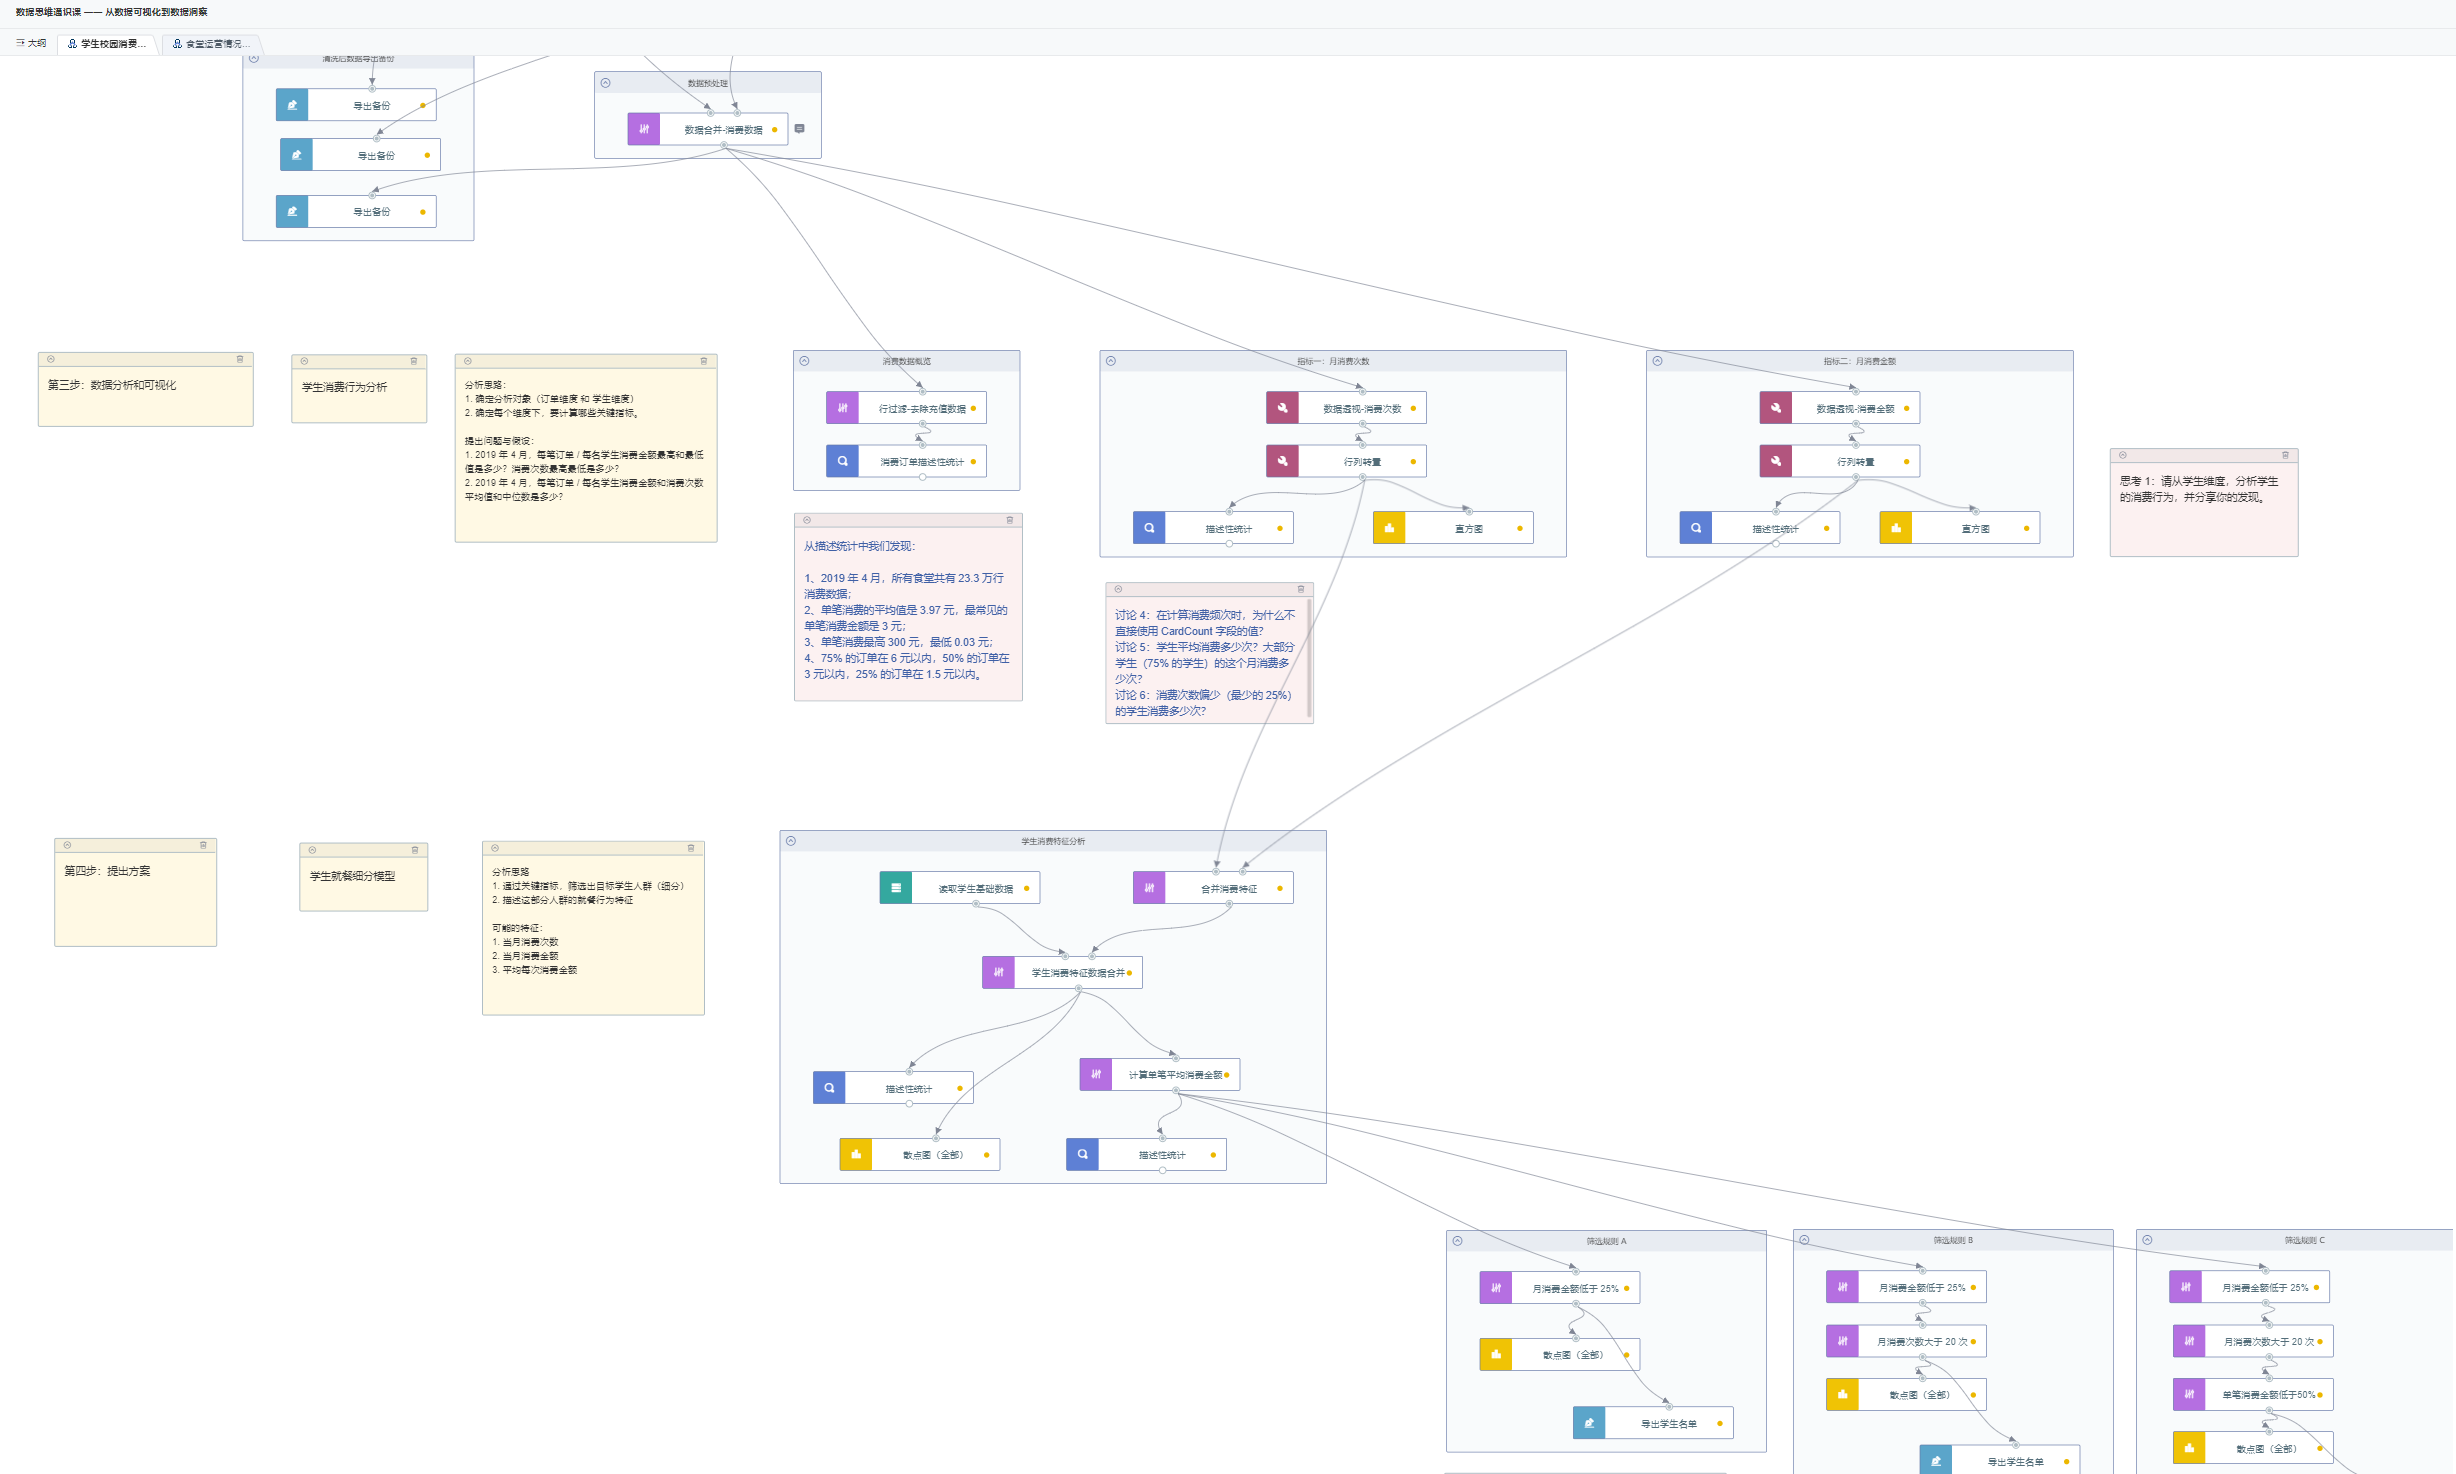The height and width of the screenshot is (1474, 2456).
Task: Select the 学生消费特征数据合并 node
Action: (x=1077, y=973)
